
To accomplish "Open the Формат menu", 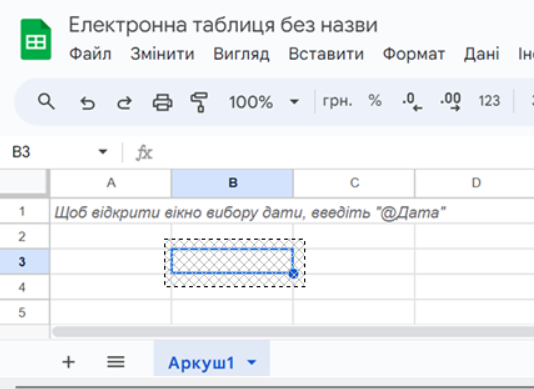I will point(414,54).
